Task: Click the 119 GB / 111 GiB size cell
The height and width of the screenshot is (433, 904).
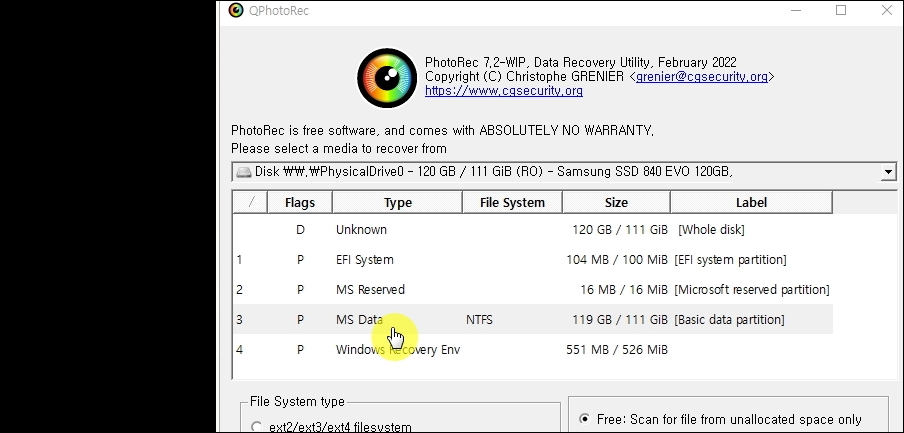Action: (620, 319)
